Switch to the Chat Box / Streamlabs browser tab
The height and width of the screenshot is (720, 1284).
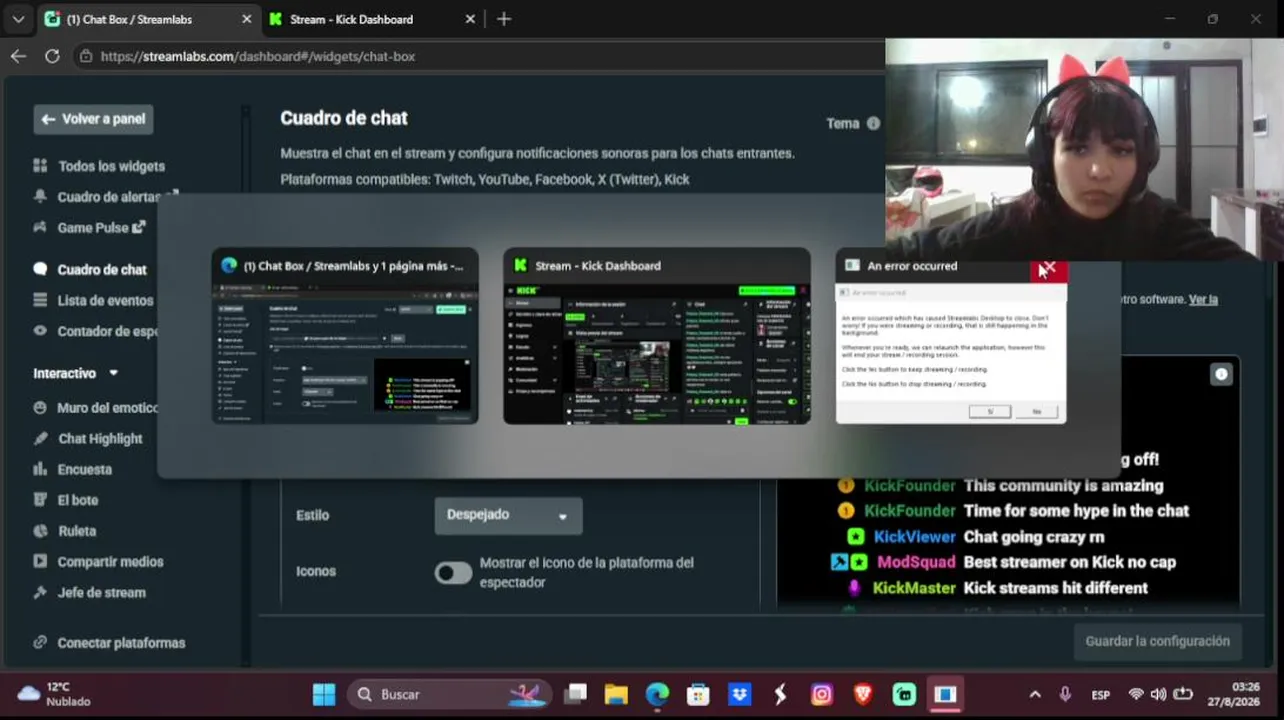click(148, 19)
